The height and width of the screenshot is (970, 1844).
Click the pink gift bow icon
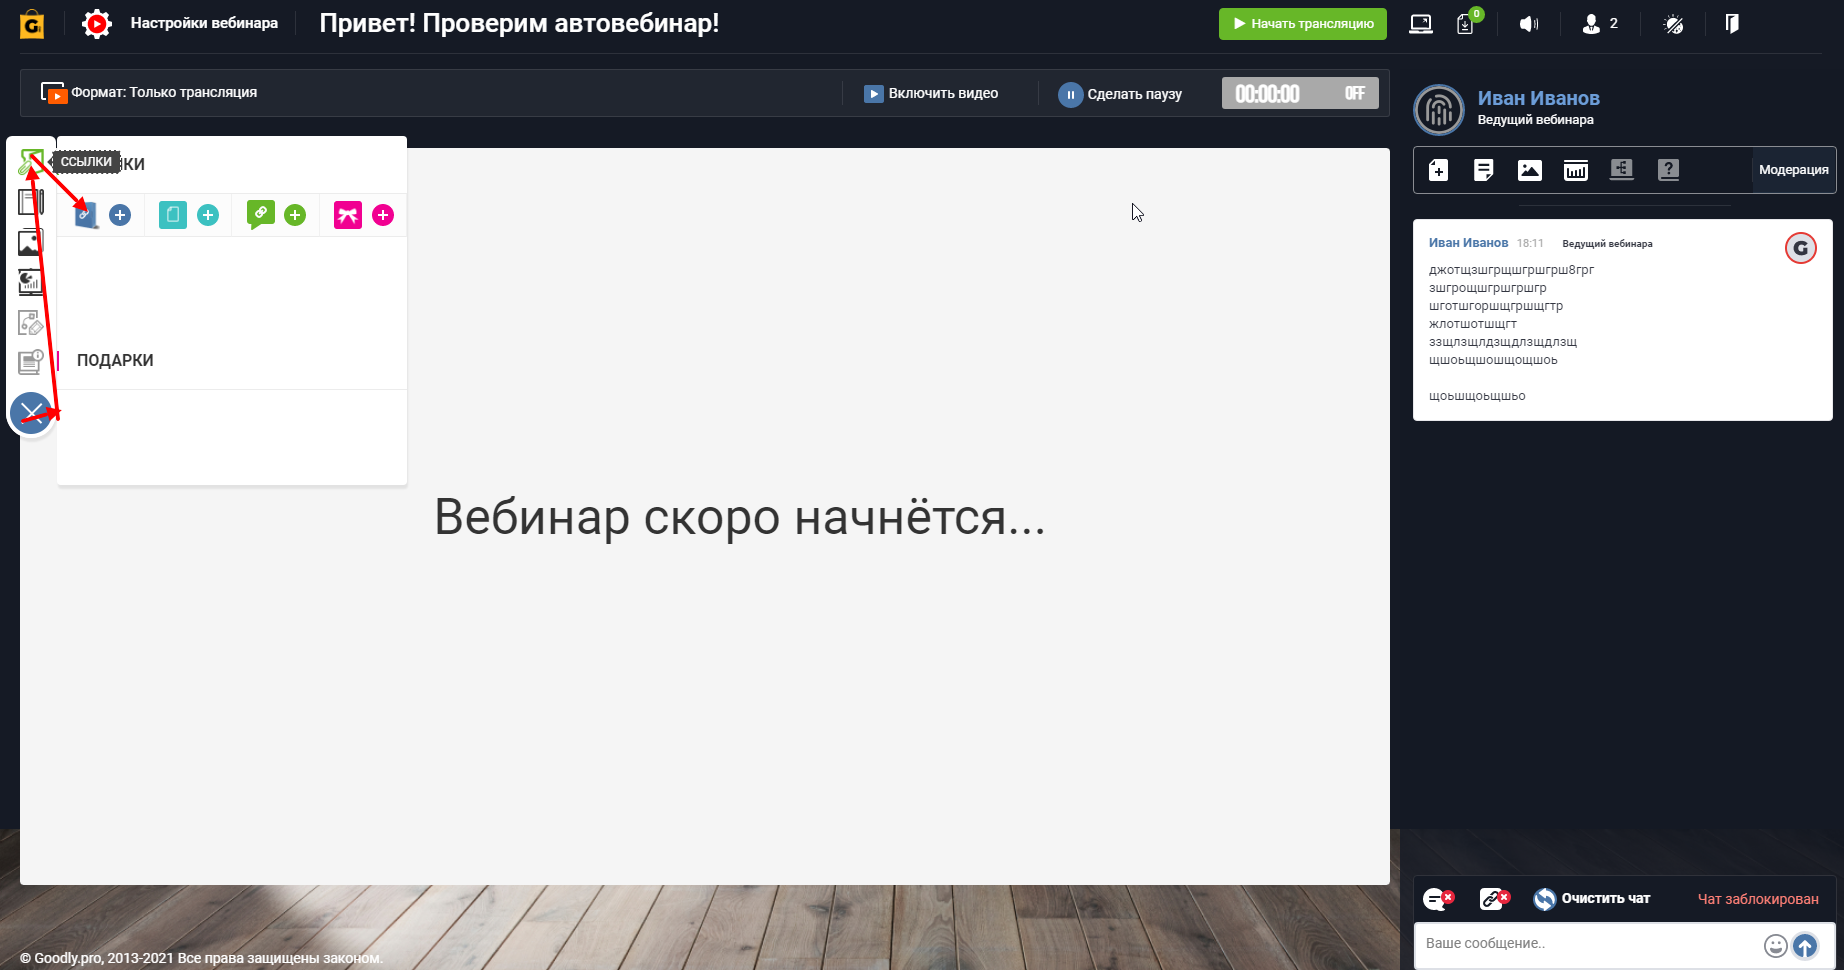(348, 215)
